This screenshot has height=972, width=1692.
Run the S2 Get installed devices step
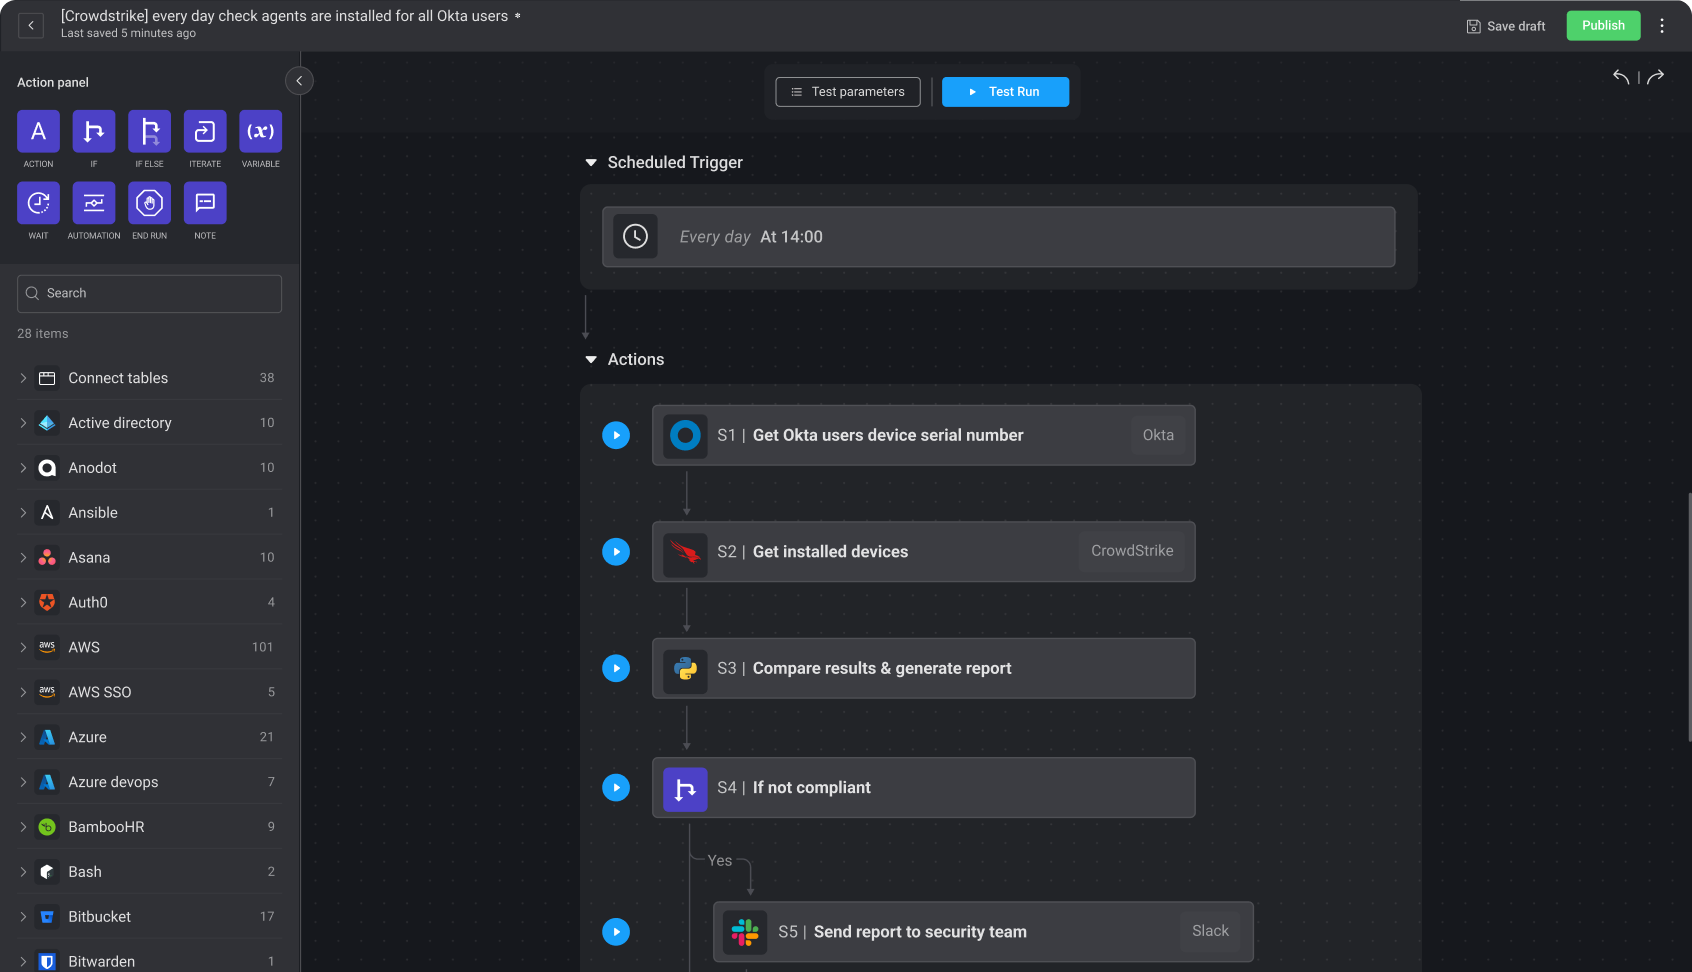(x=616, y=551)
